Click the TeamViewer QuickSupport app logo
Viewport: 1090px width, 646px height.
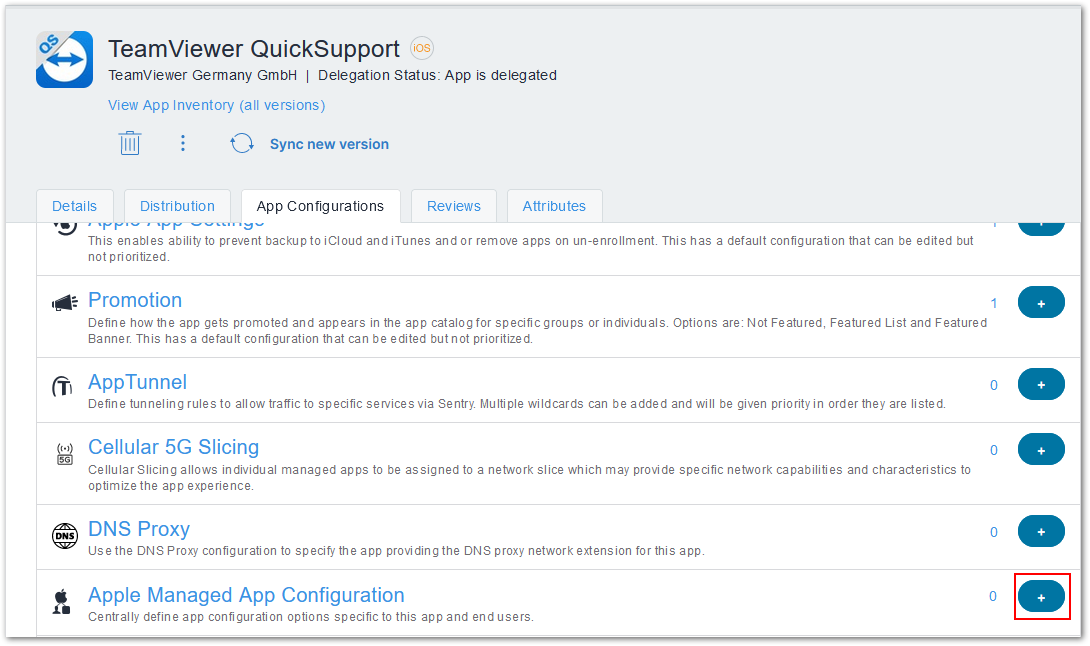(x=63, y=59)
